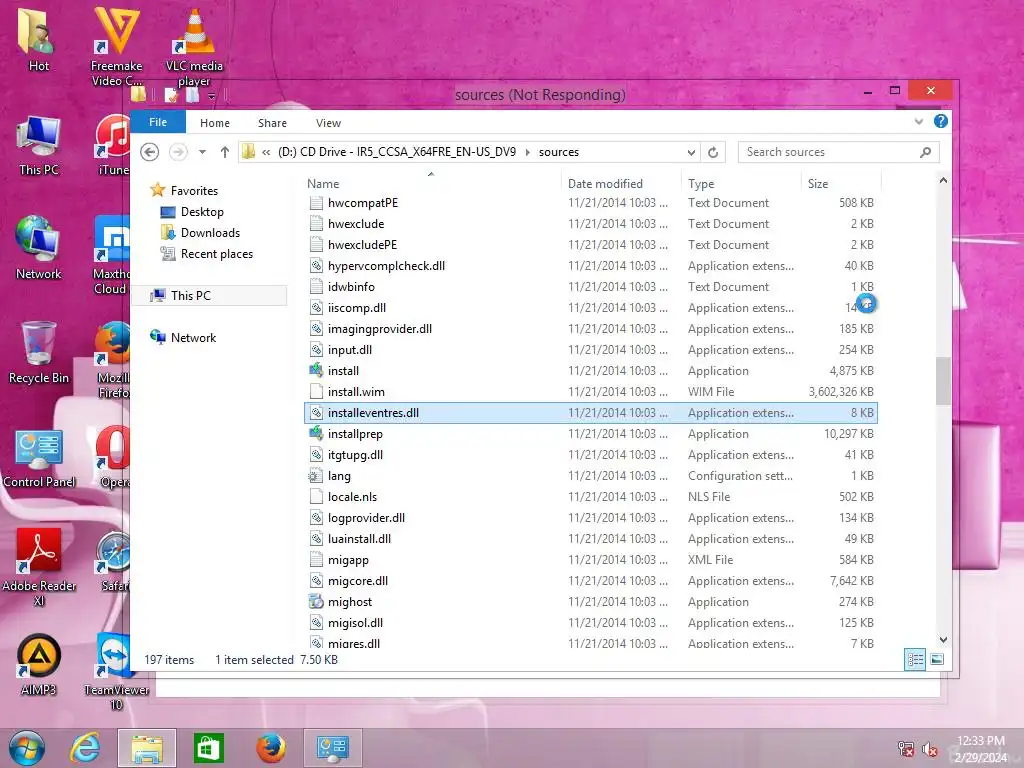Select the migapp XML file
The height and width of the screenshot is (768, 1024).
(x=591, y=560)
